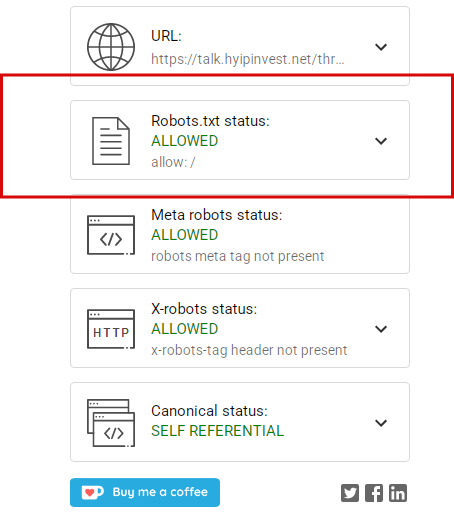Viewport: 454px width, 522px height.
Task: Click the code window icon for Meta robots
Action: pyautogui.click(x=111, y=235)
